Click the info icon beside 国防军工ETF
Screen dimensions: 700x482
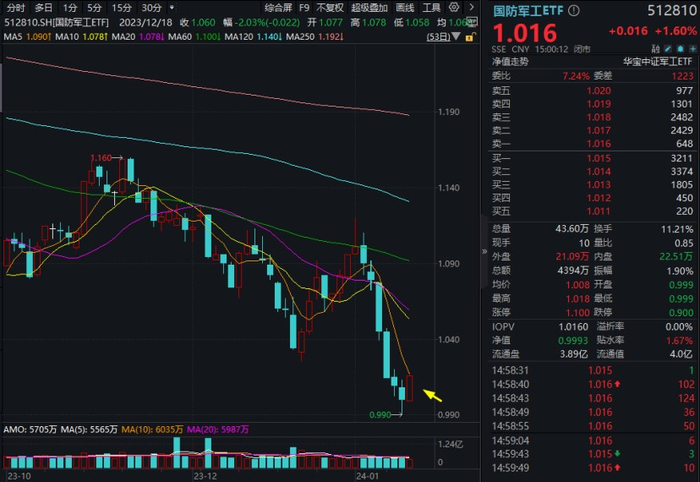[574, 10]
